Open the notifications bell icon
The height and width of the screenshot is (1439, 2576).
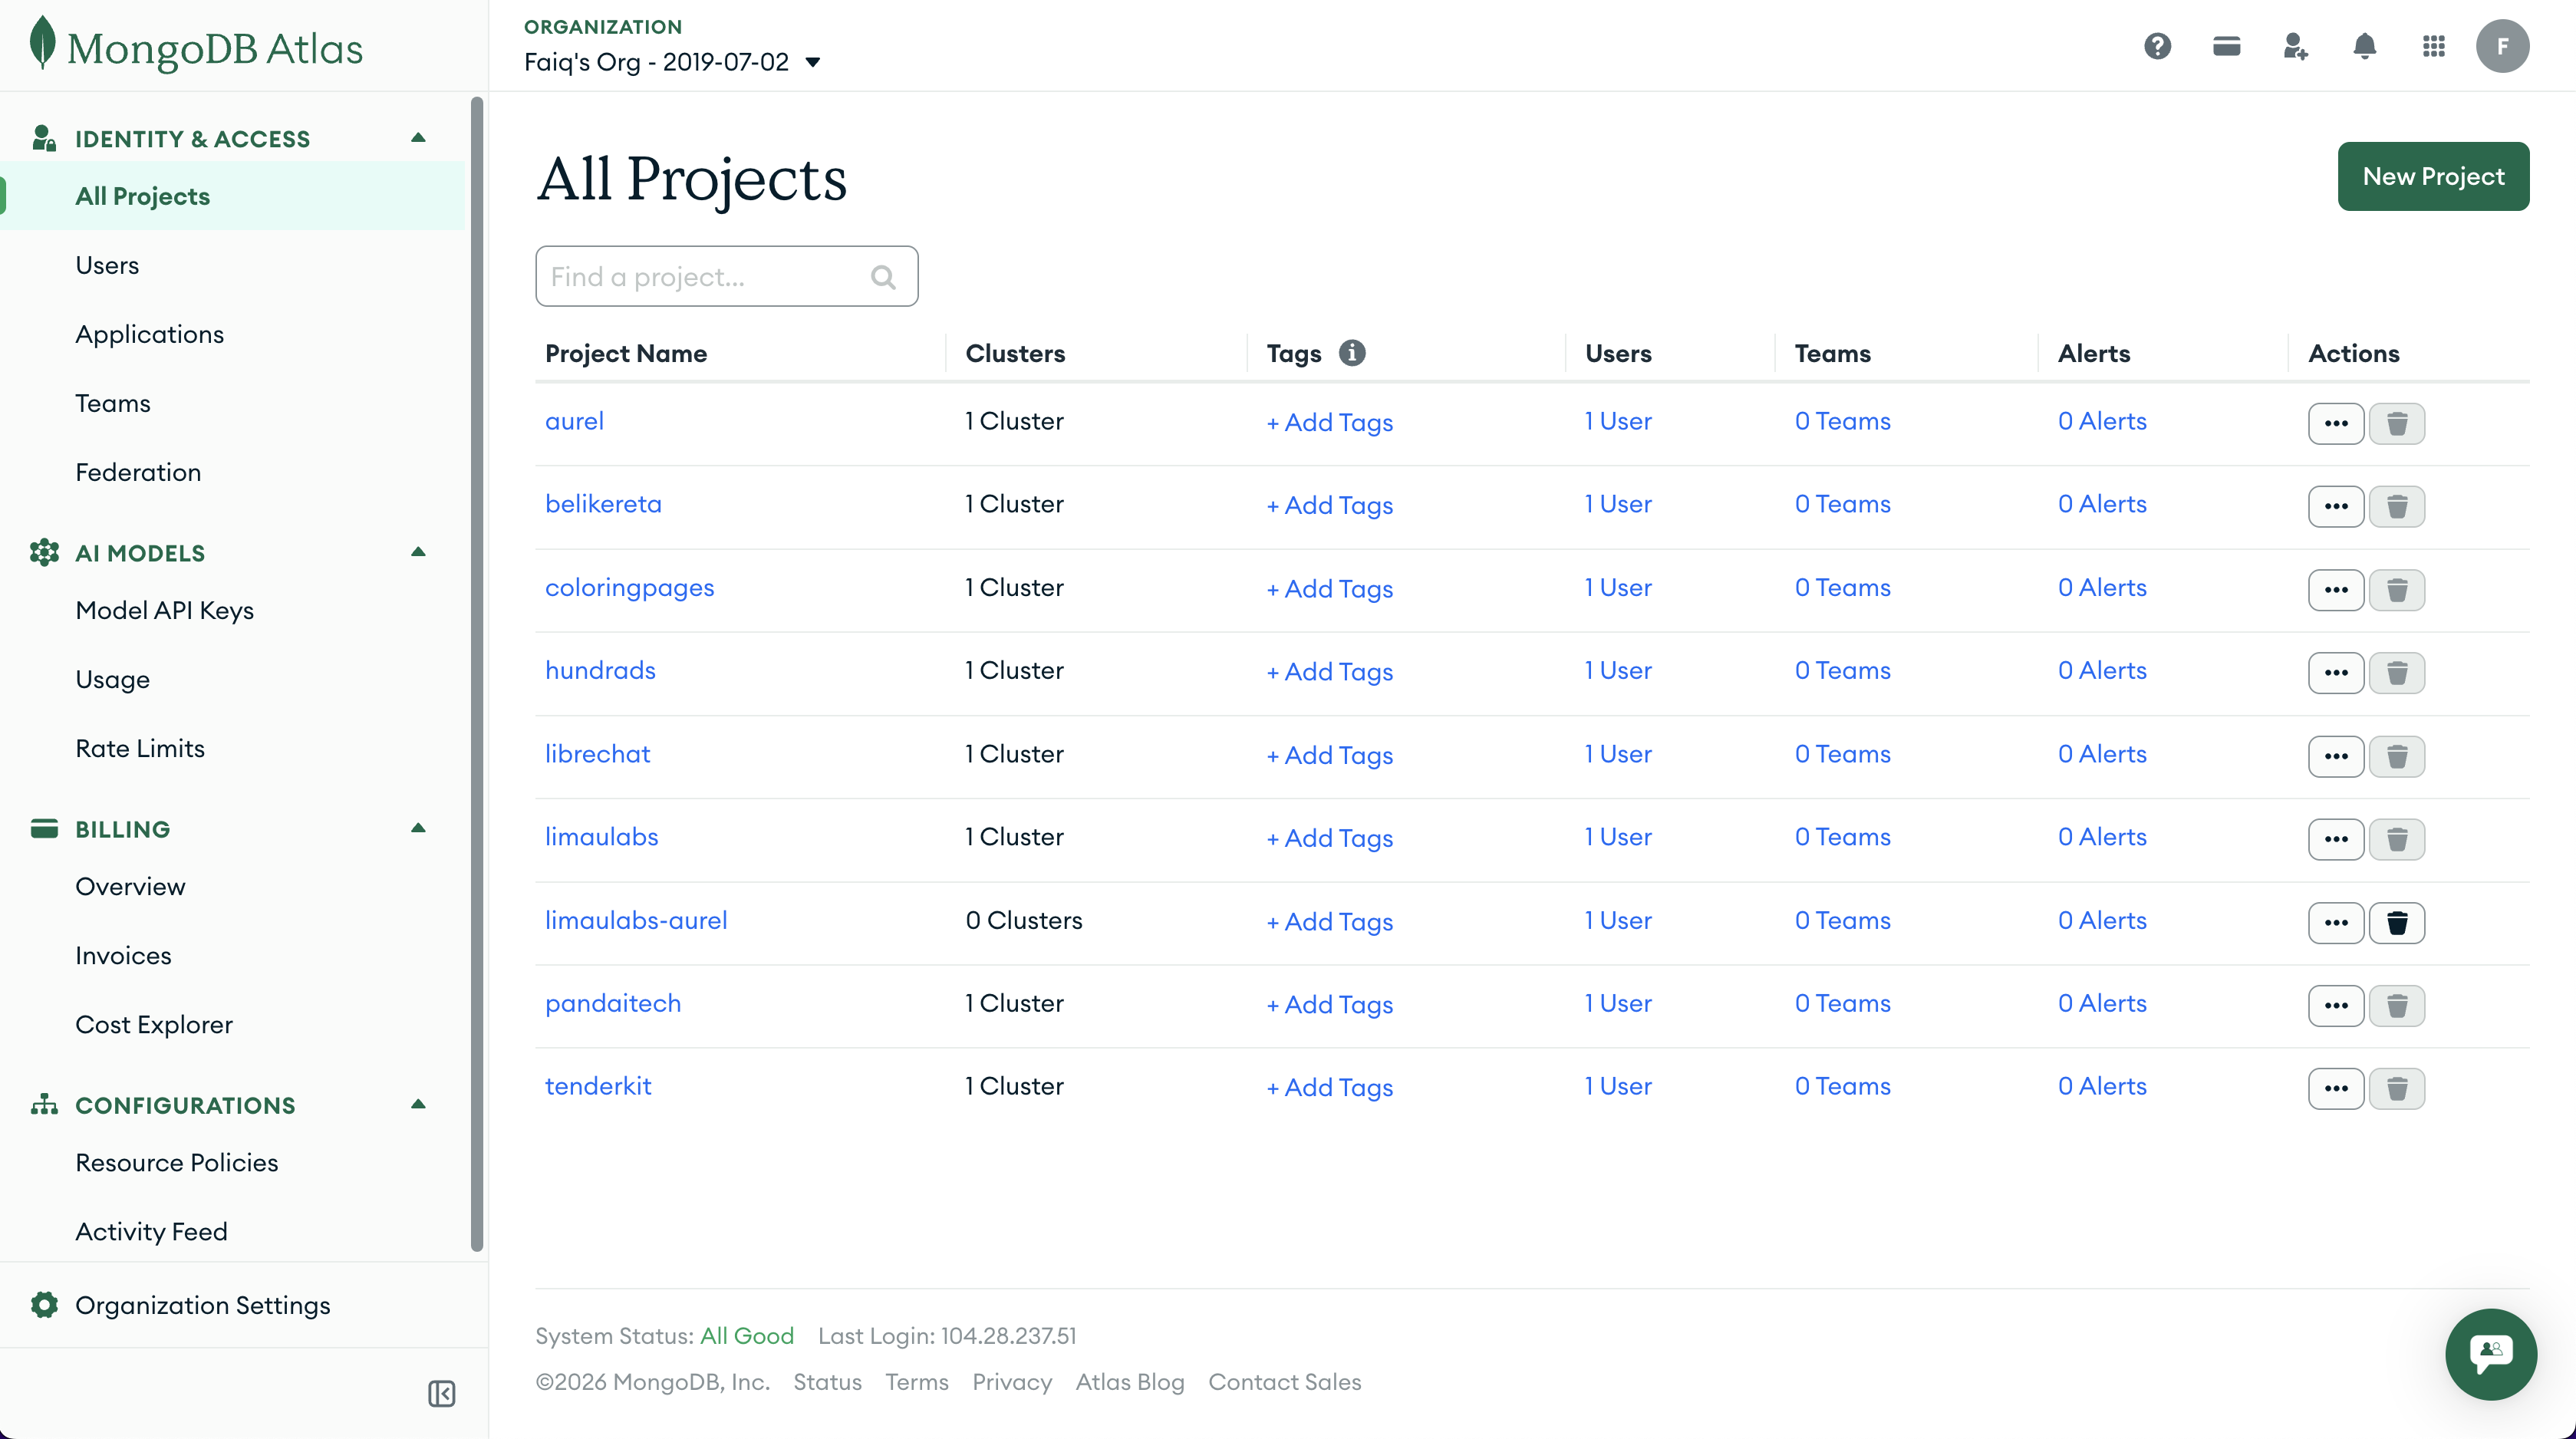click(x=2364, y=46)
